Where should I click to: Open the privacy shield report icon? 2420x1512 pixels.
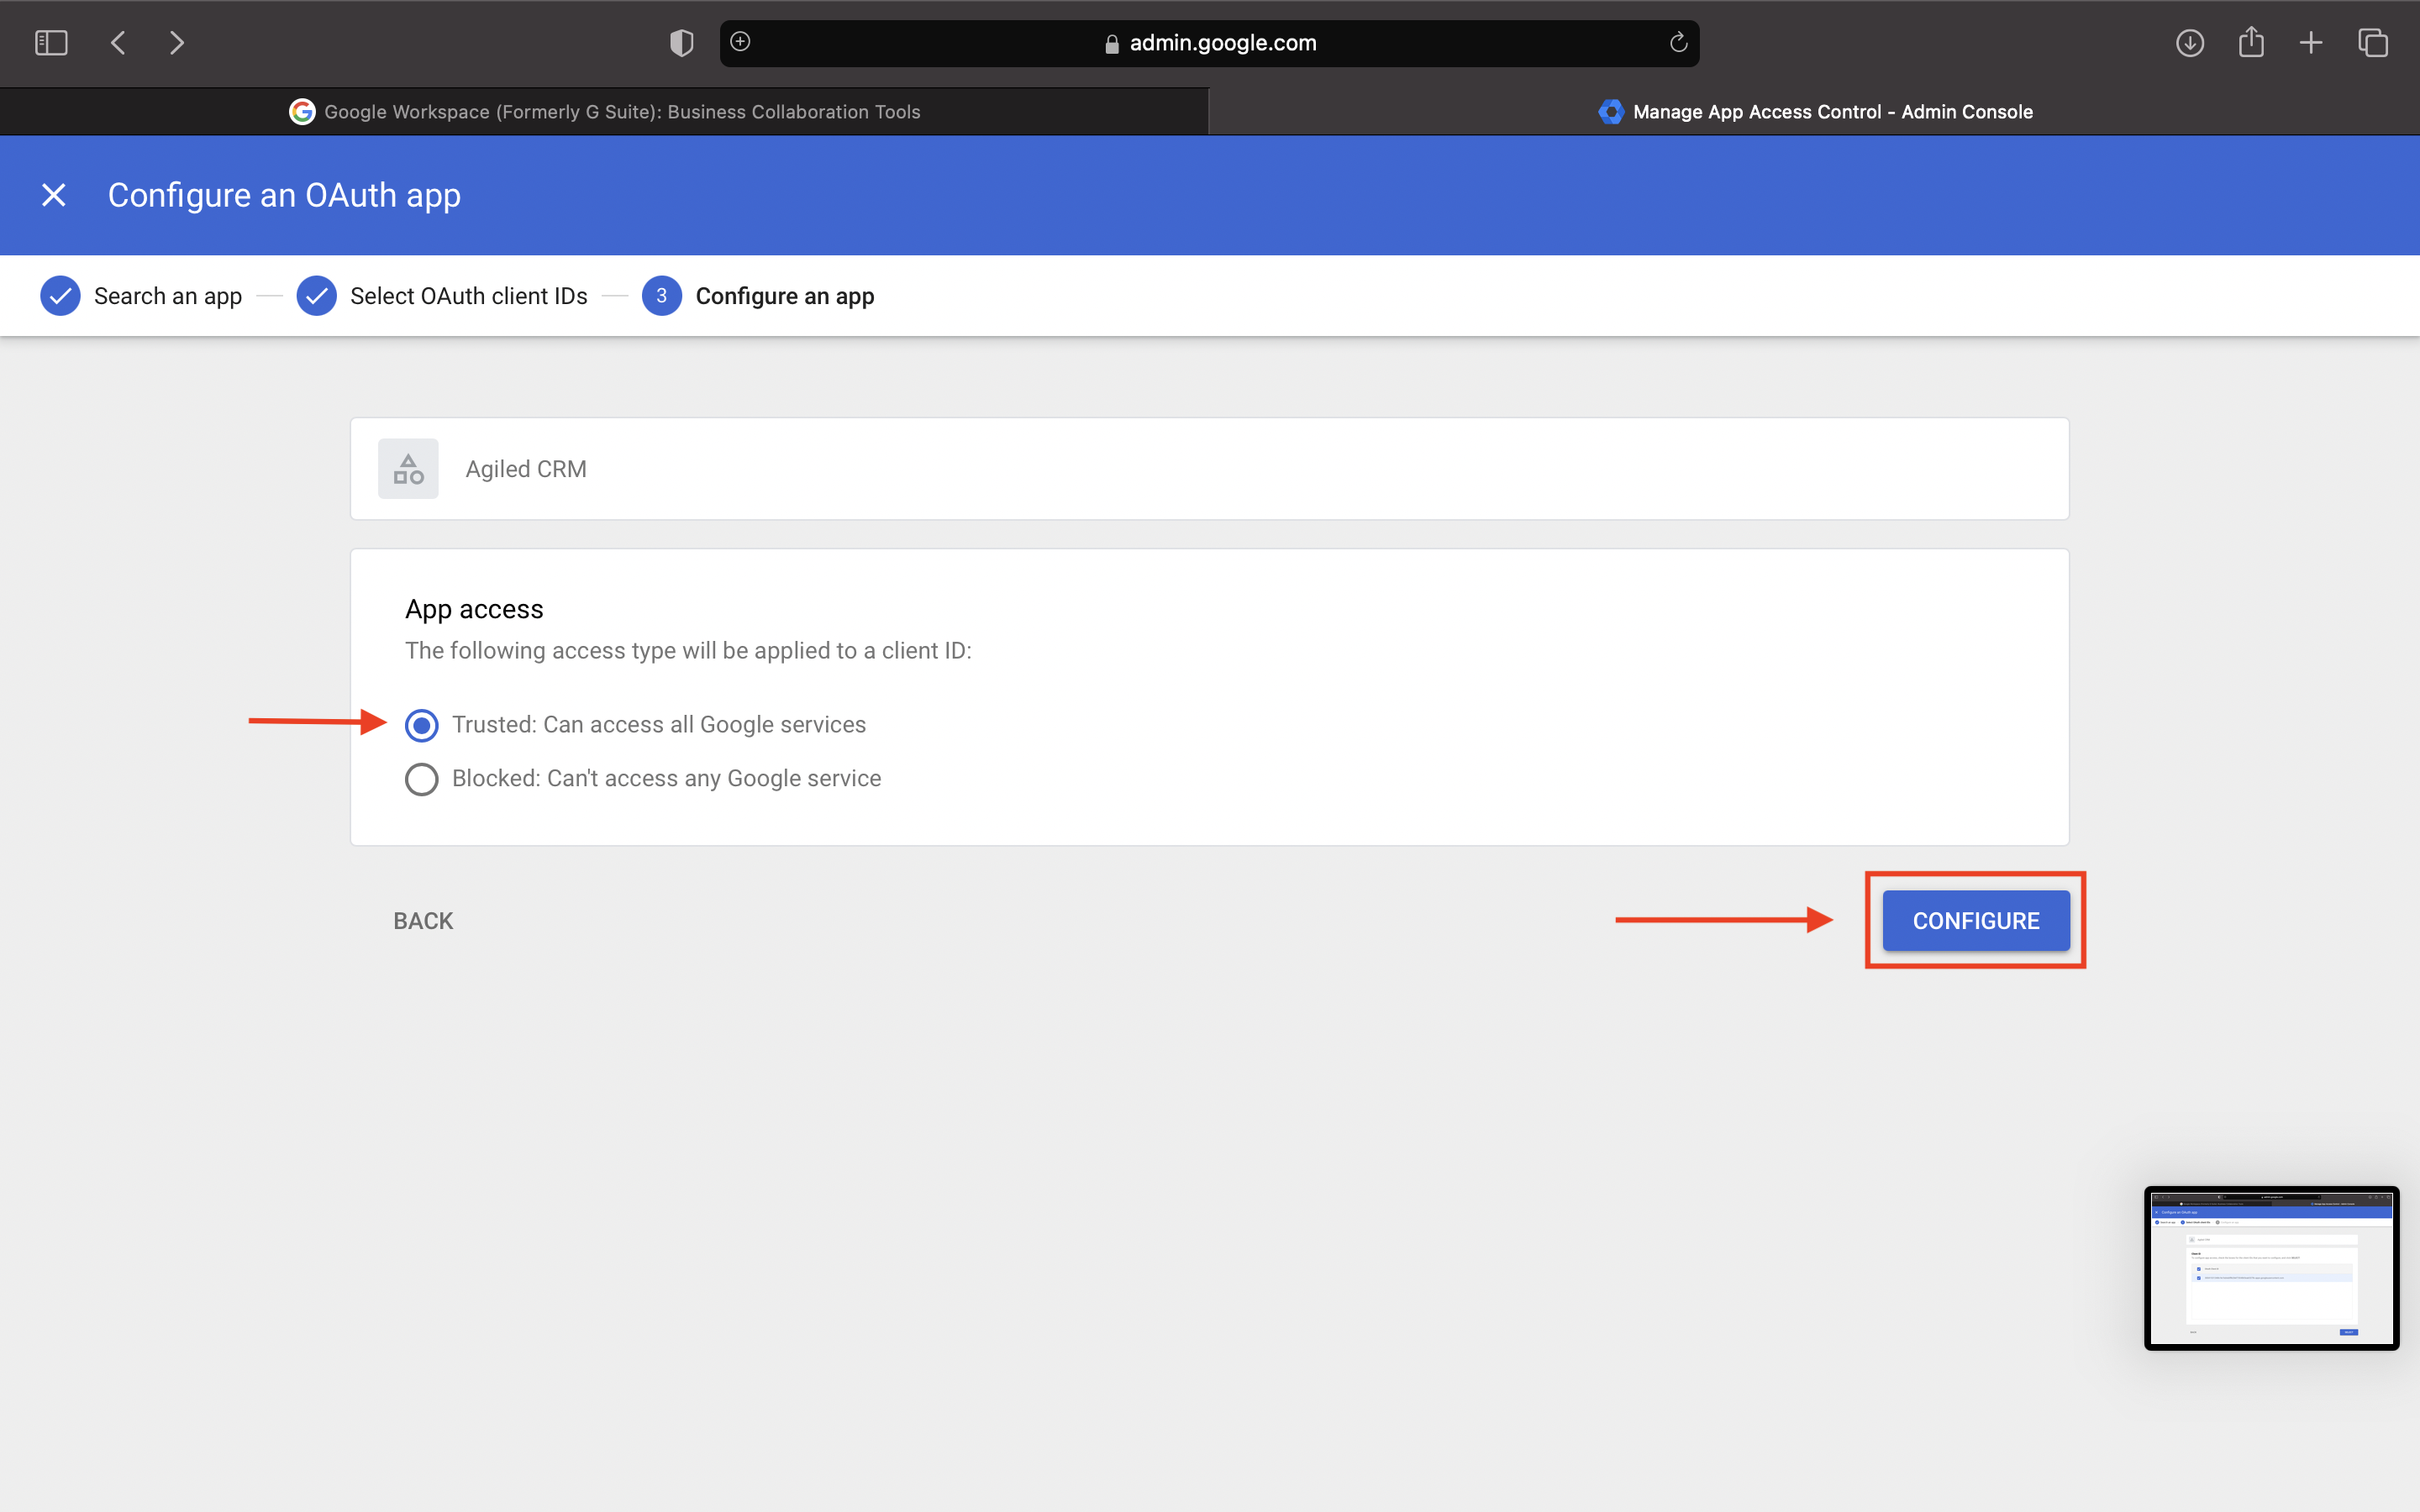click(681, 43)
